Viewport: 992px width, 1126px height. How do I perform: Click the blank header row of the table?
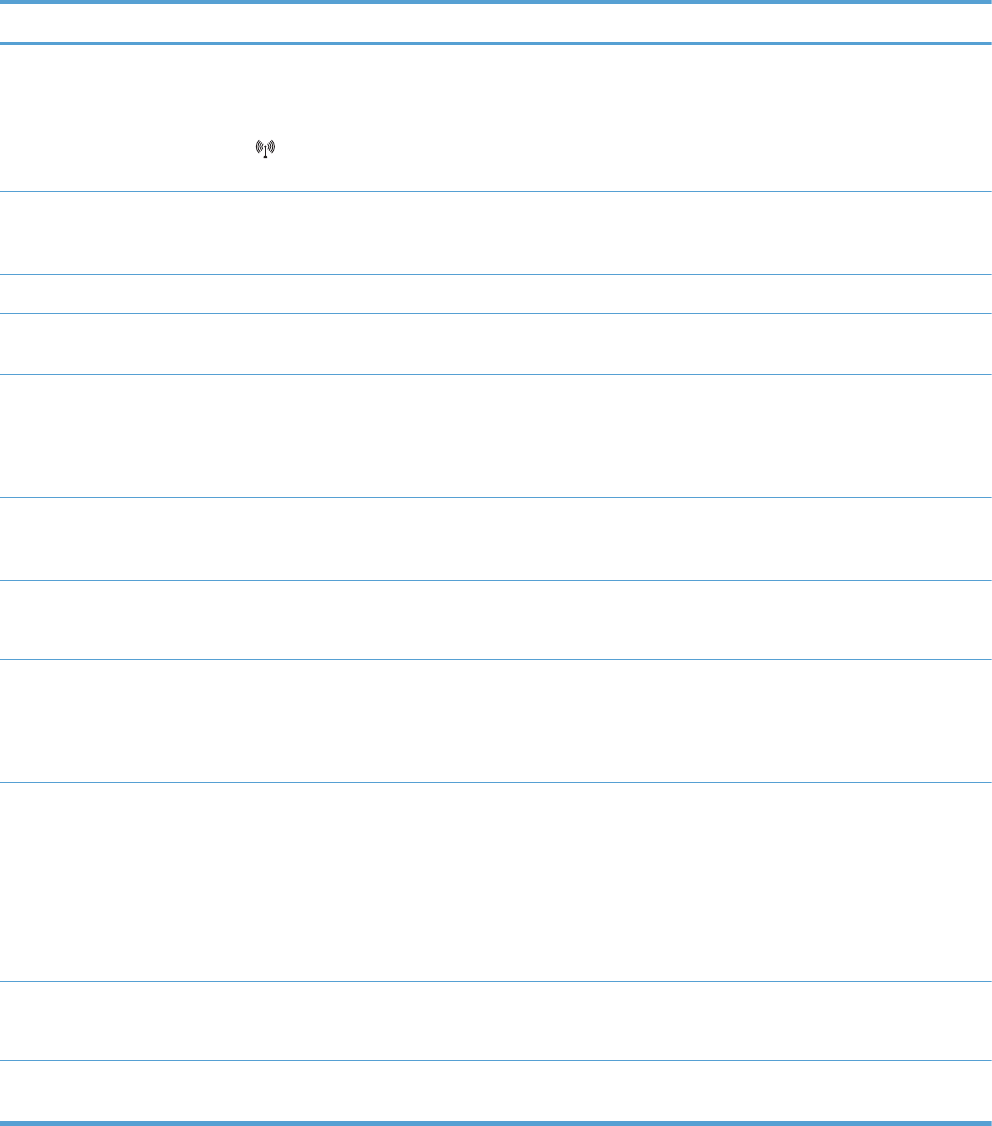pos(496,23)
